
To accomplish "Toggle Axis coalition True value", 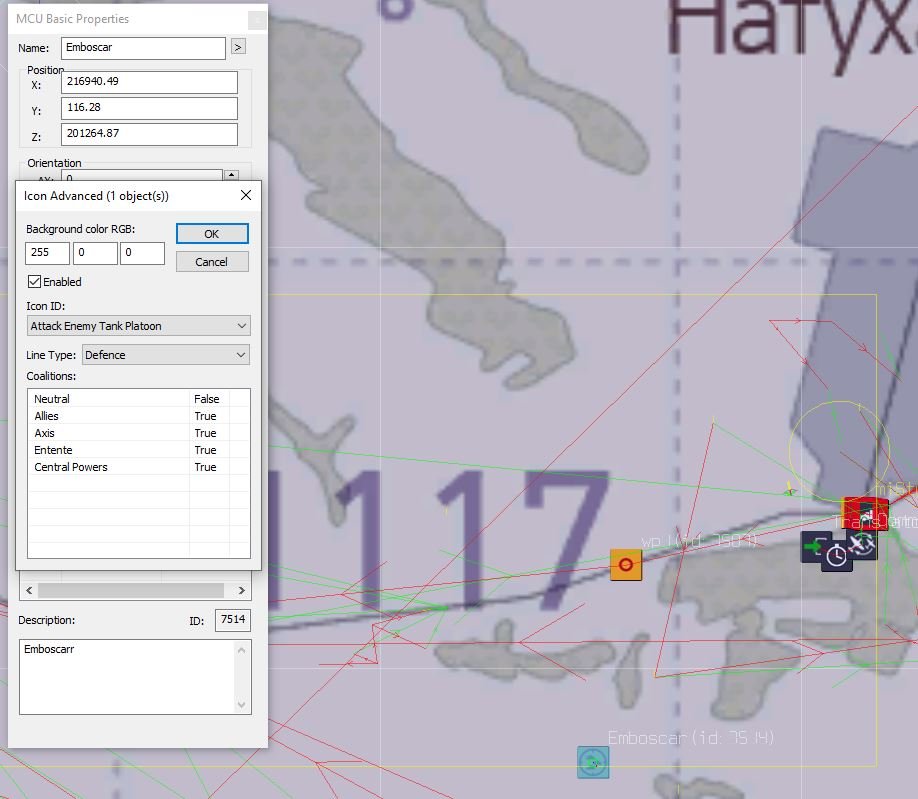I will tap(206, 433).
